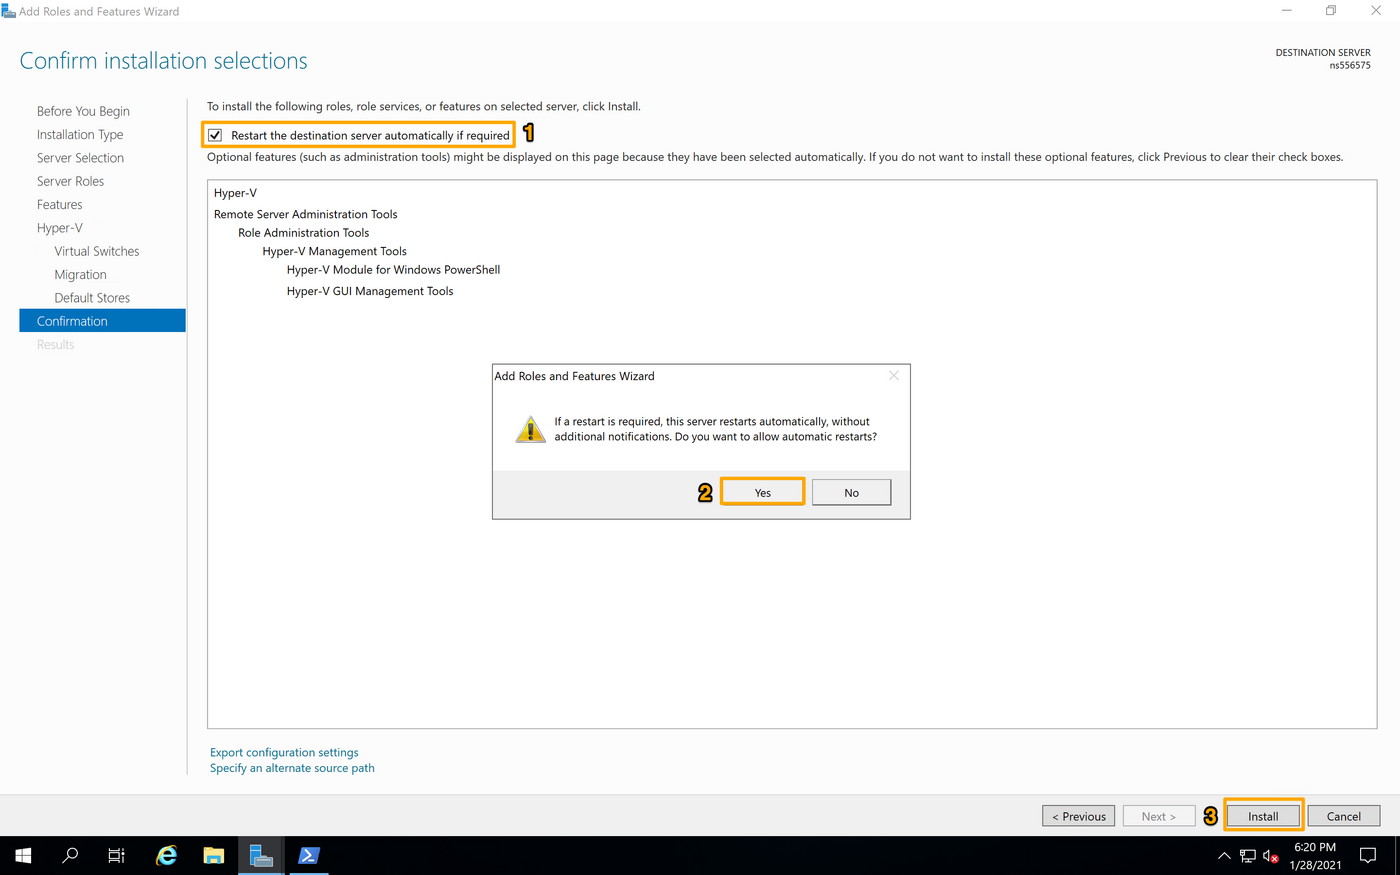
Task: Open the Action Center notification icon
Action: coord(1368,855)
